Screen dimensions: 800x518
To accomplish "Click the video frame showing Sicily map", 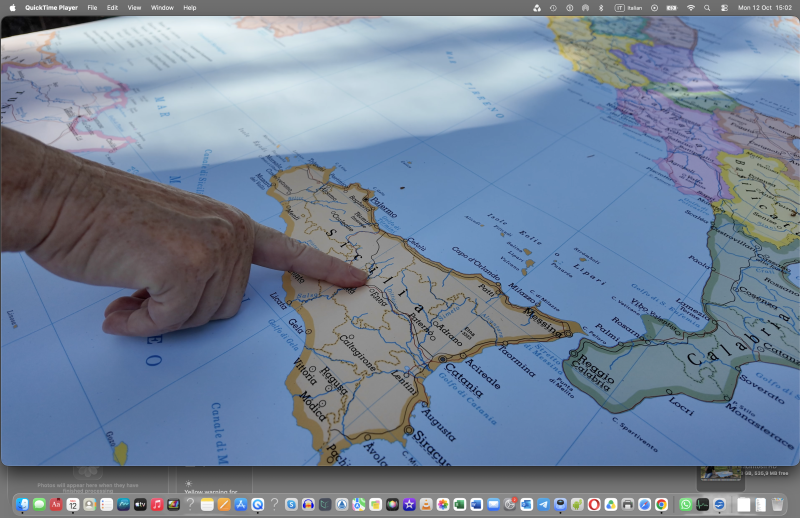I will pos(400,241).
